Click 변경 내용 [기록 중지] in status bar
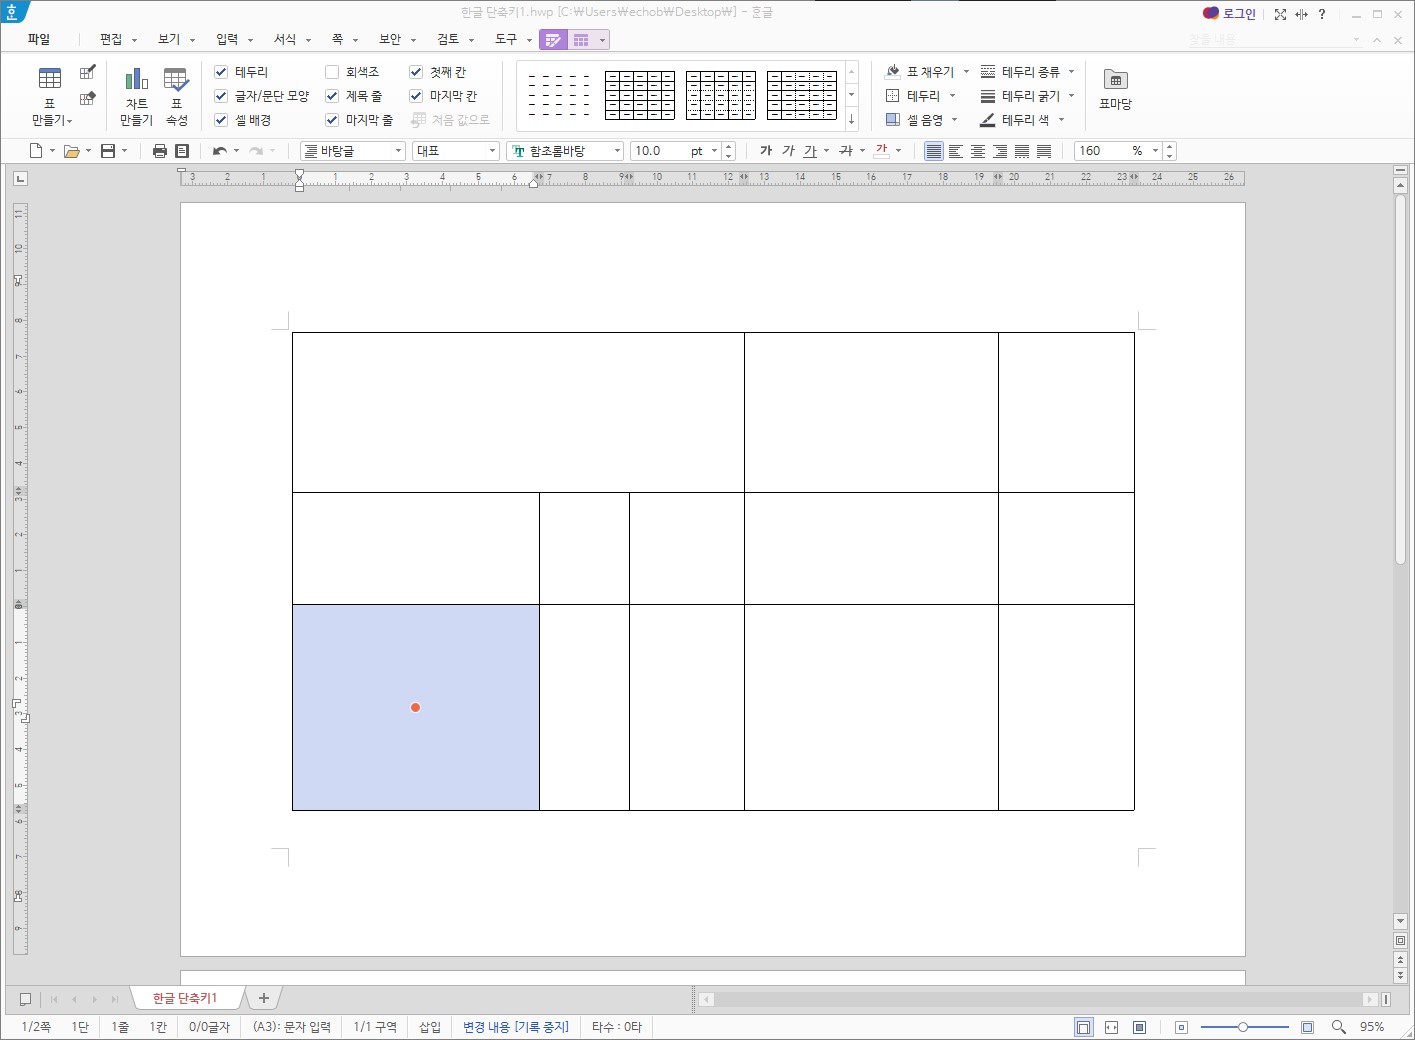 (516, 1027)
